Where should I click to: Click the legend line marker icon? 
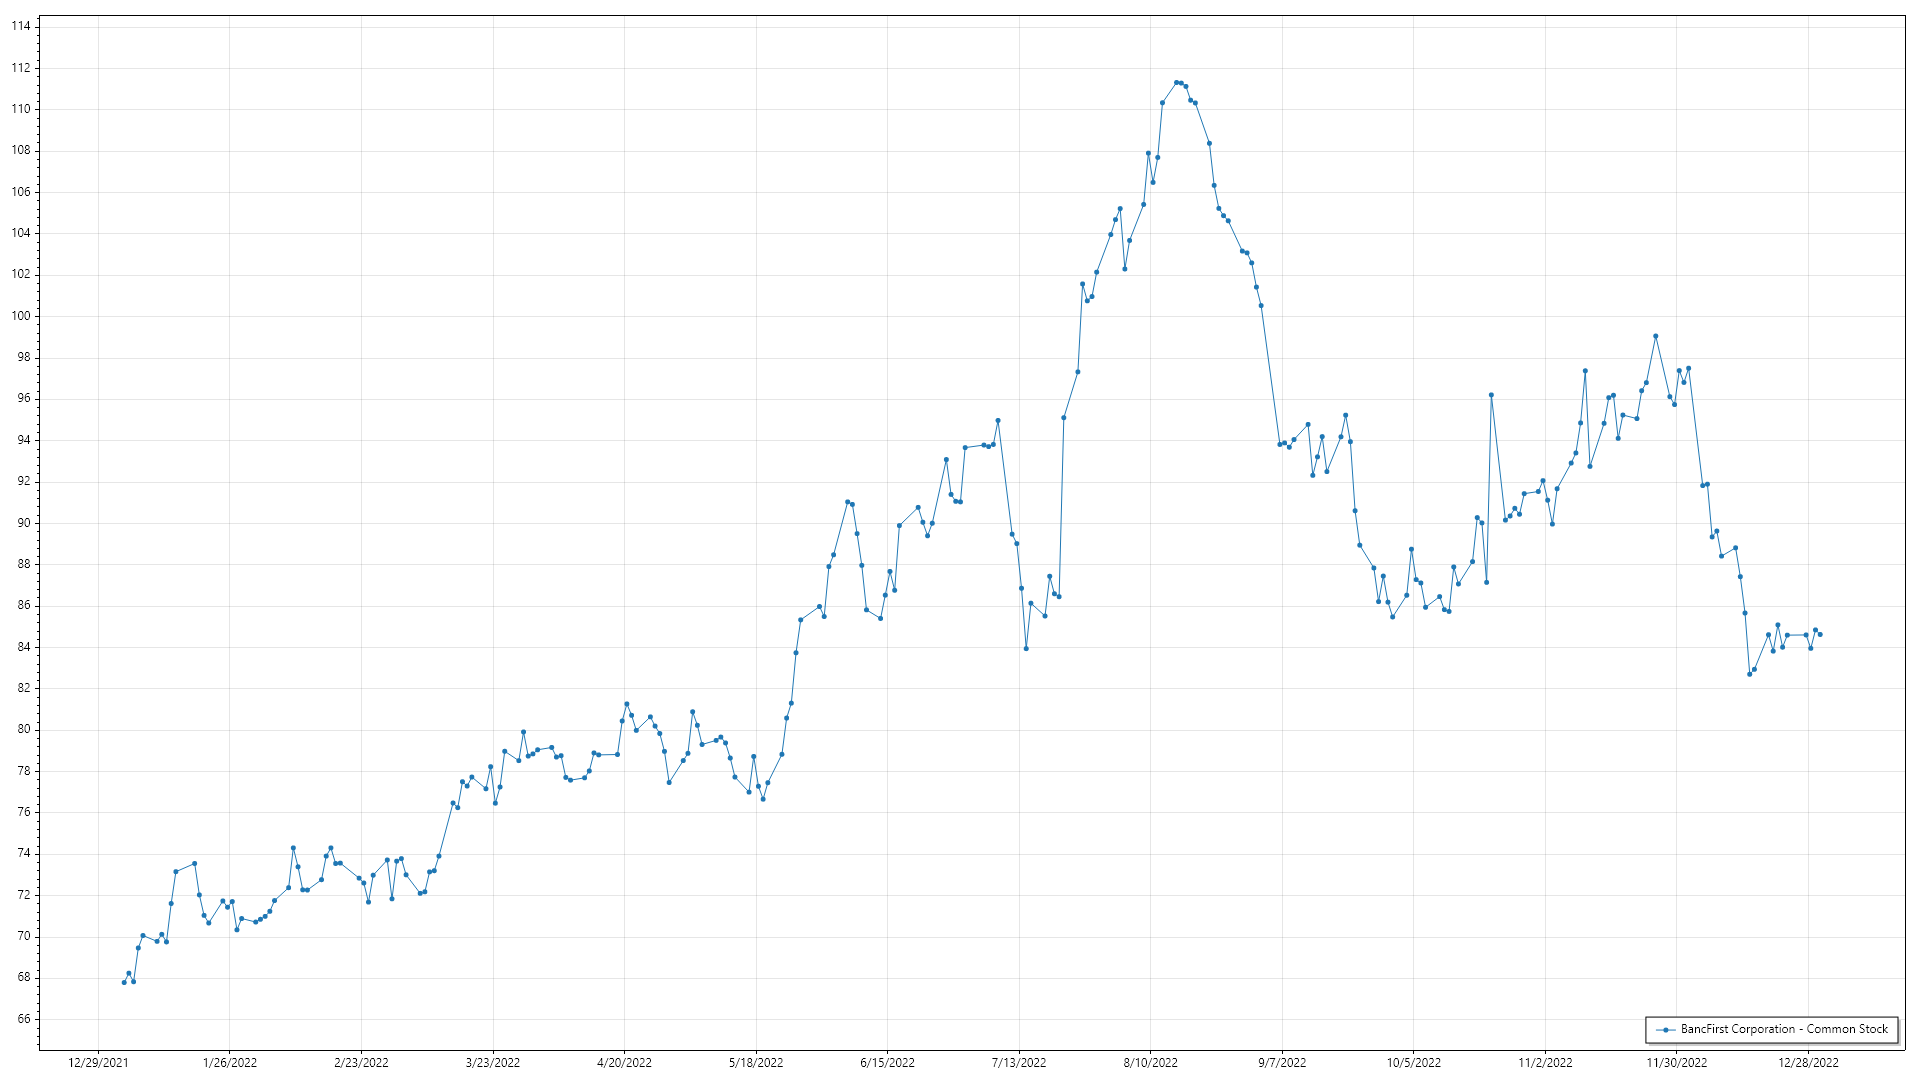coord(1665,1030)
